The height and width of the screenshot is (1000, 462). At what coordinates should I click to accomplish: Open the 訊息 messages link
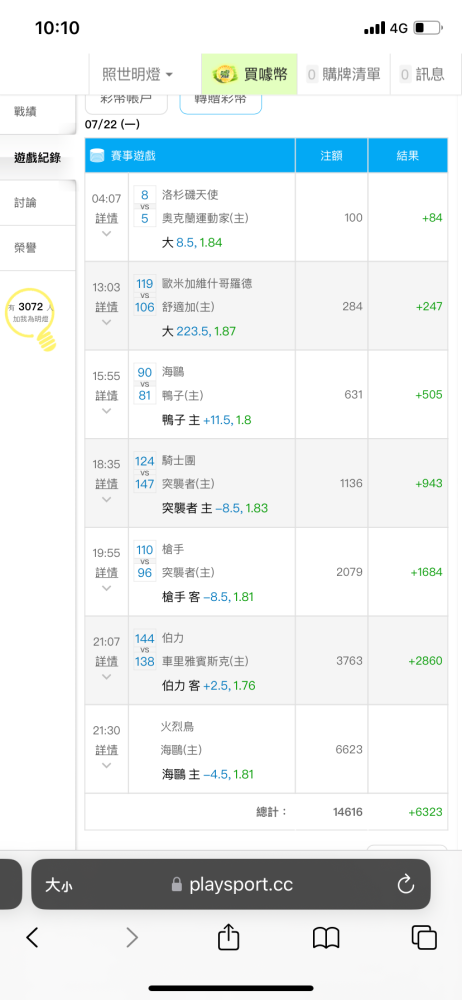point(422,74)
